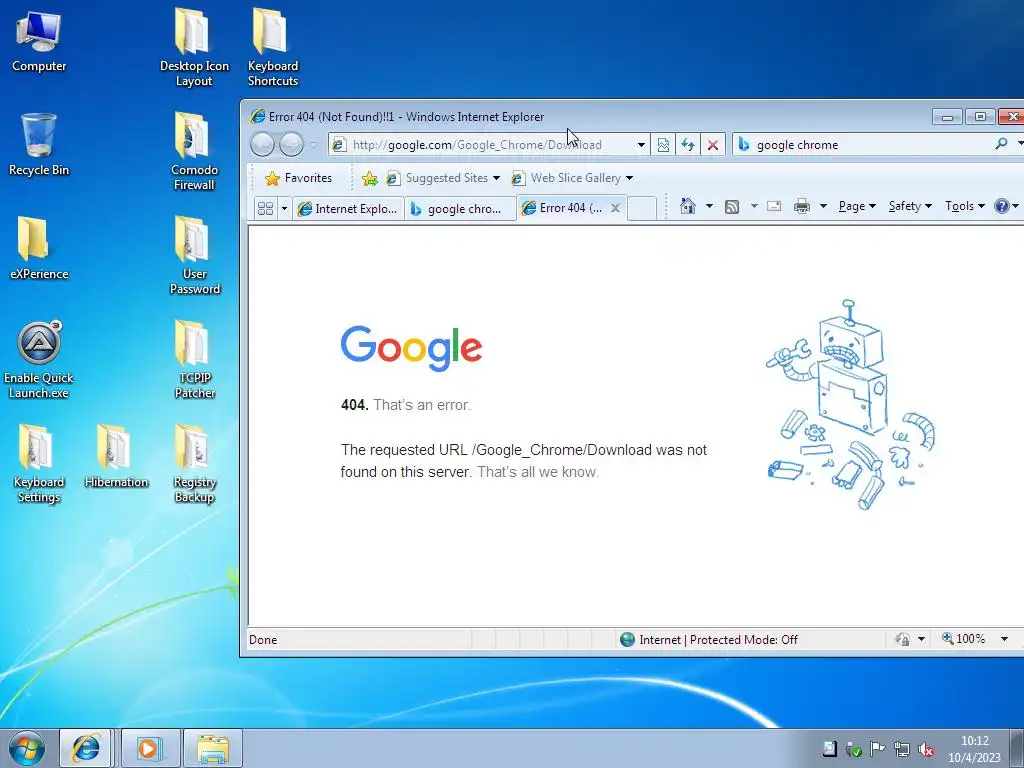Click the Read Mail icon
Screen dimensions: 1024x768
click(774, 206)
